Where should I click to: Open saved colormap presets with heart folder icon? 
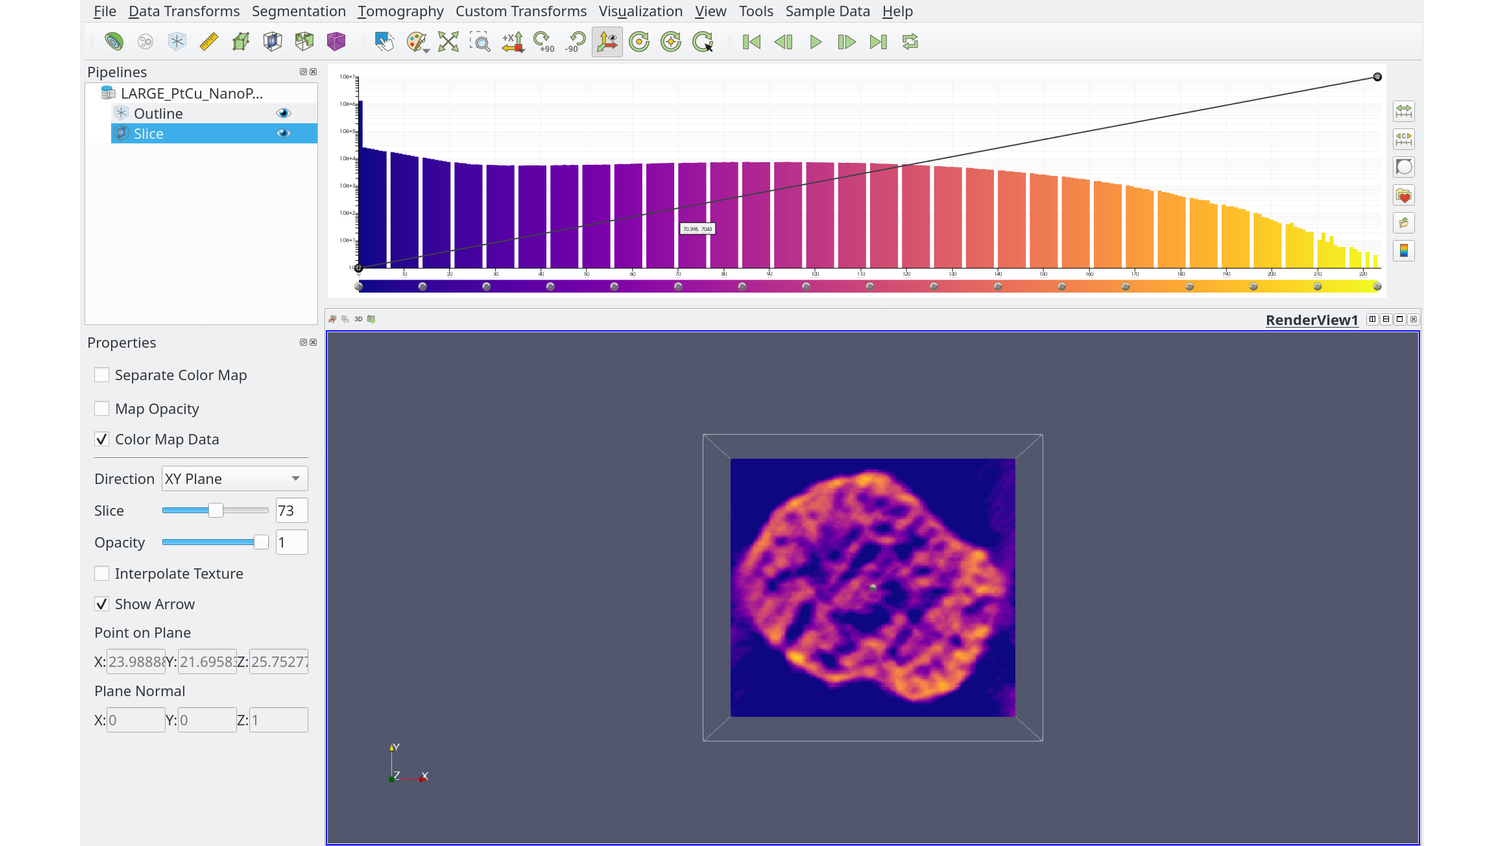(x=1403, y=195)
